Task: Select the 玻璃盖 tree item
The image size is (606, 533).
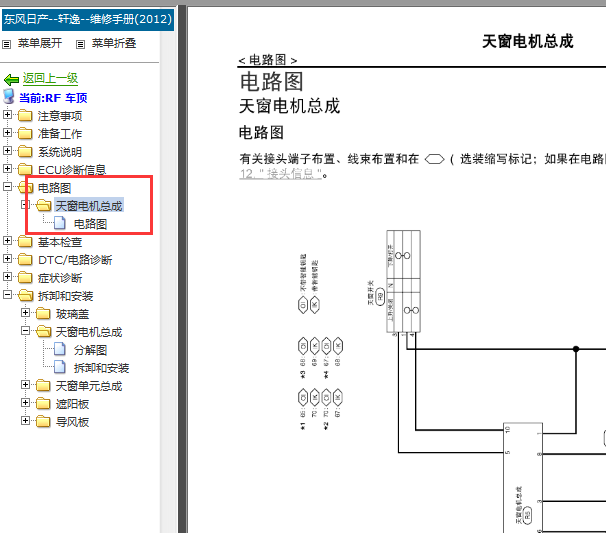Action: (72, 314)
